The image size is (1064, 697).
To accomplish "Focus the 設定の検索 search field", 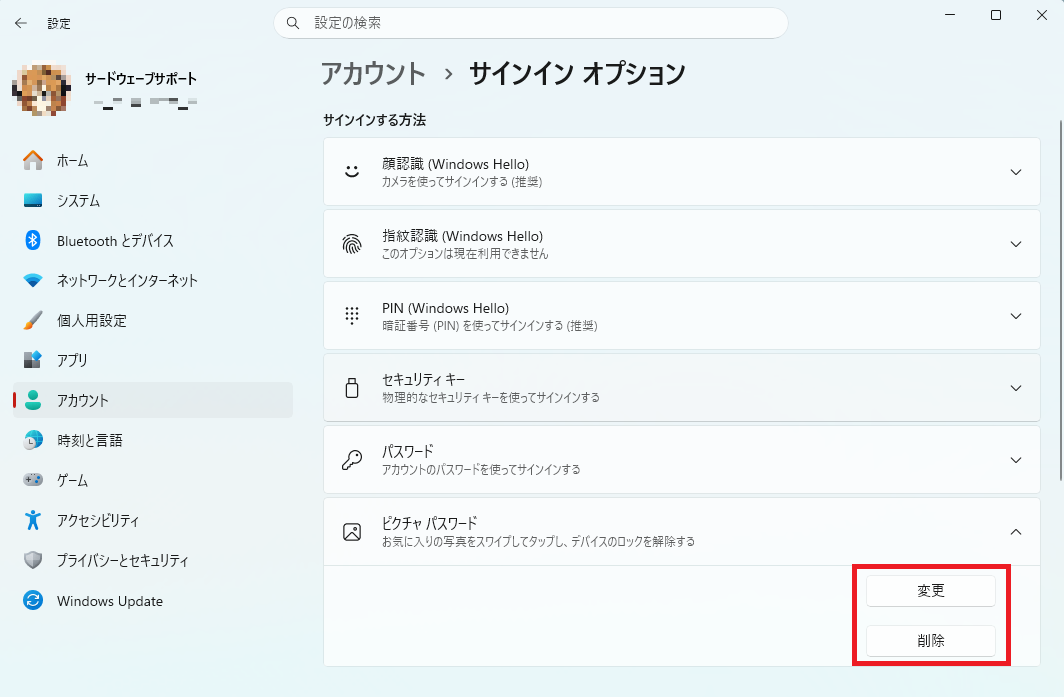I will (x=531, y=23).
